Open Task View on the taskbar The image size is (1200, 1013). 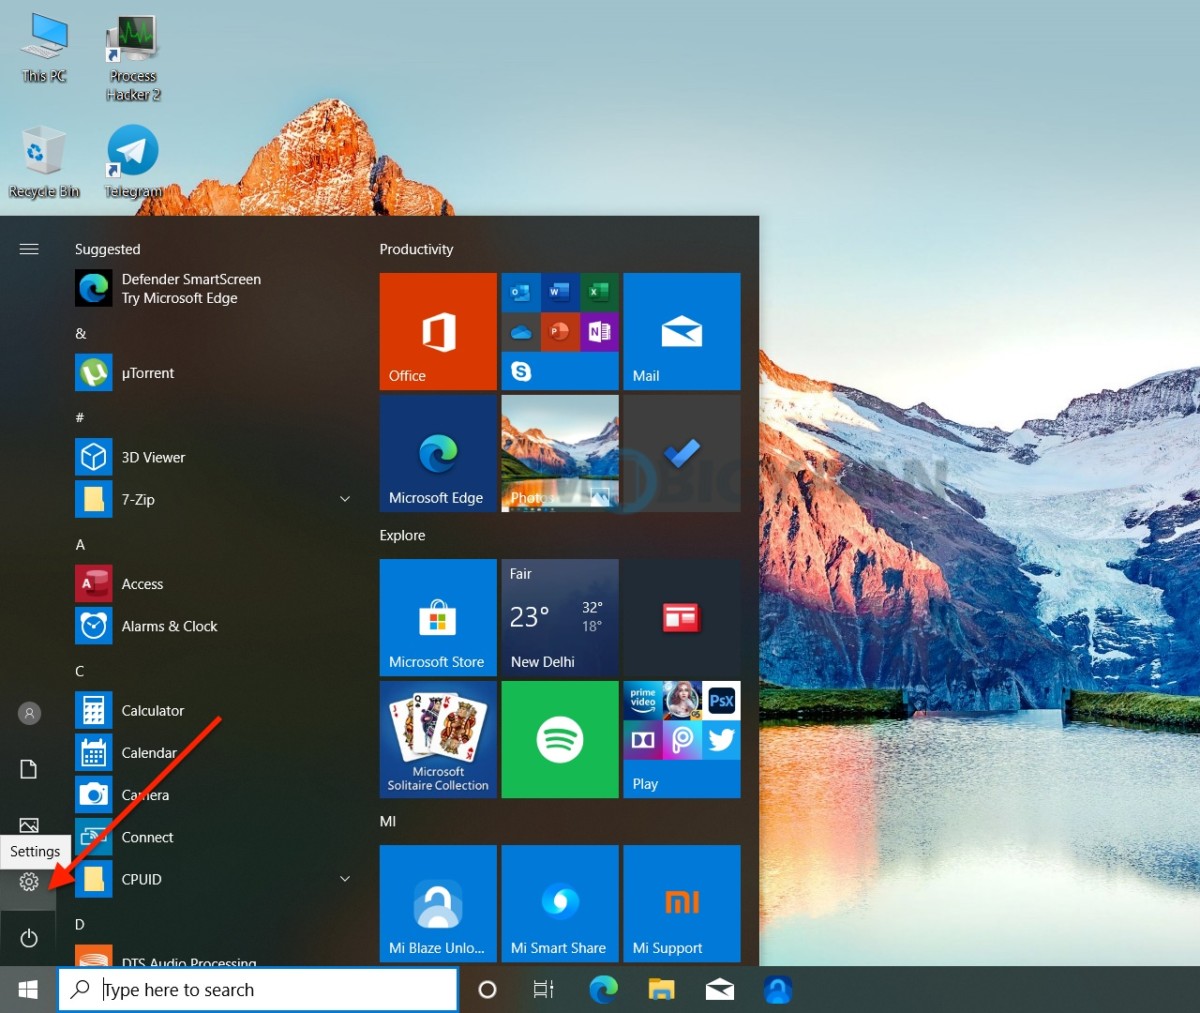click(x=543, y=989)
